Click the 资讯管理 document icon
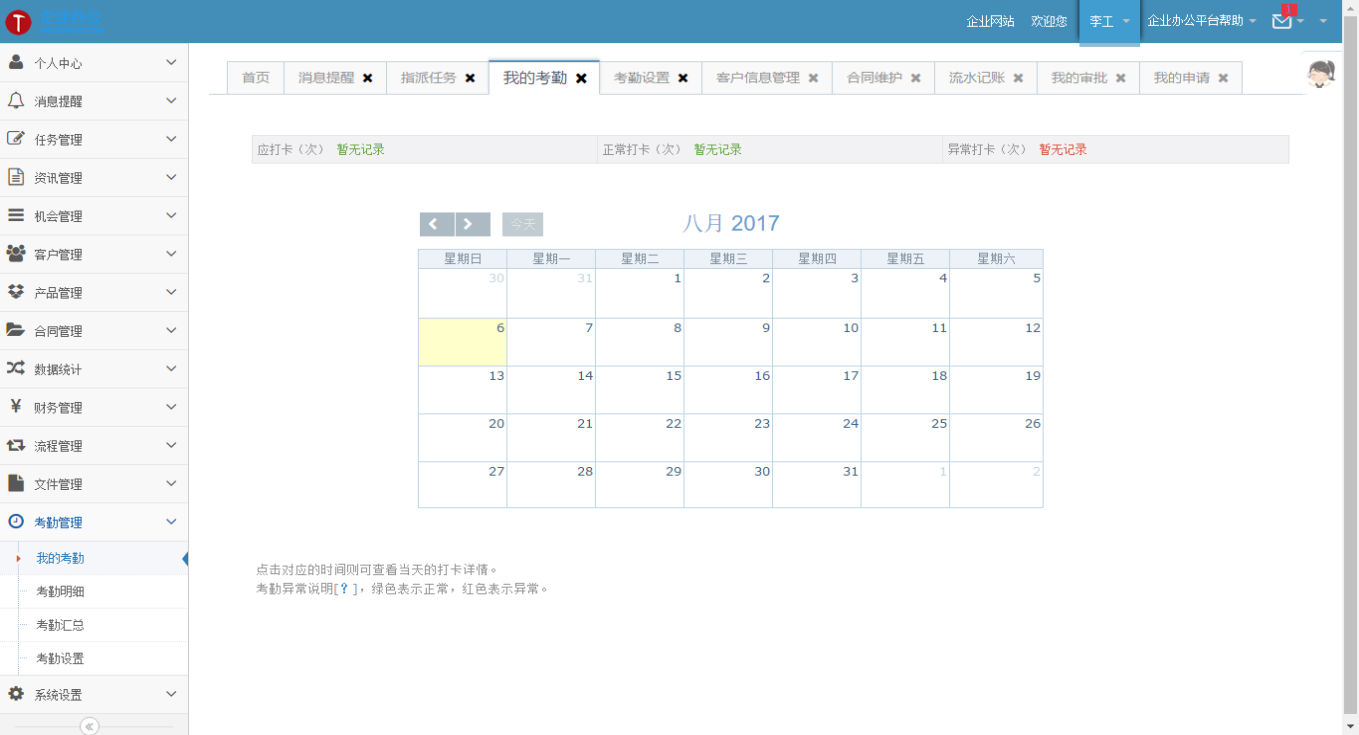 [16, 177]
